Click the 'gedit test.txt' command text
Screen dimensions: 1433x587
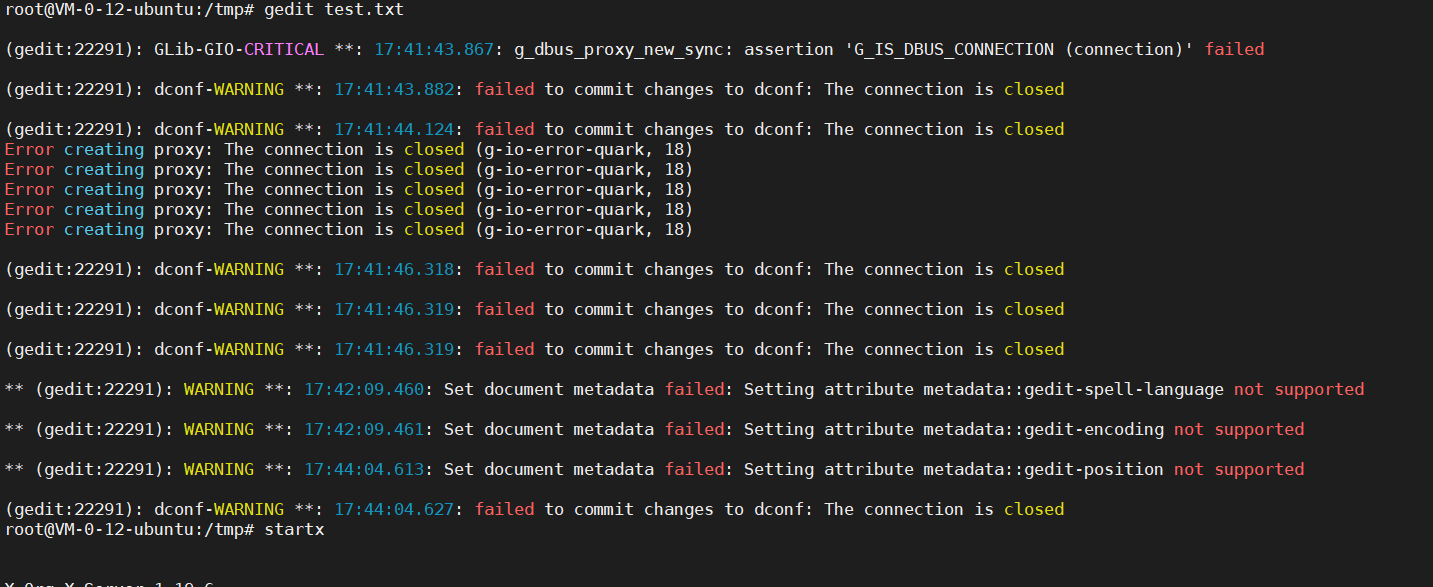[x=335, y=9]
